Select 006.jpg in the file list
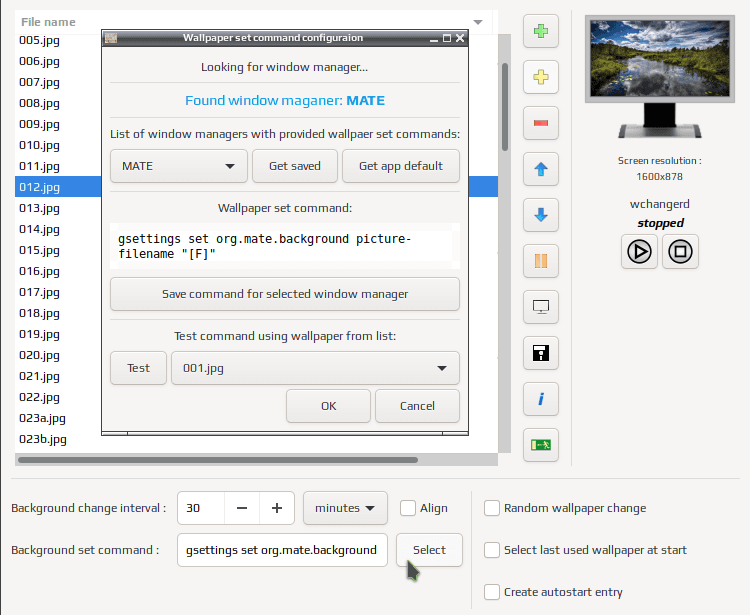Image resolution: width=750 pixels, height=615 pixels. point(40,61)
